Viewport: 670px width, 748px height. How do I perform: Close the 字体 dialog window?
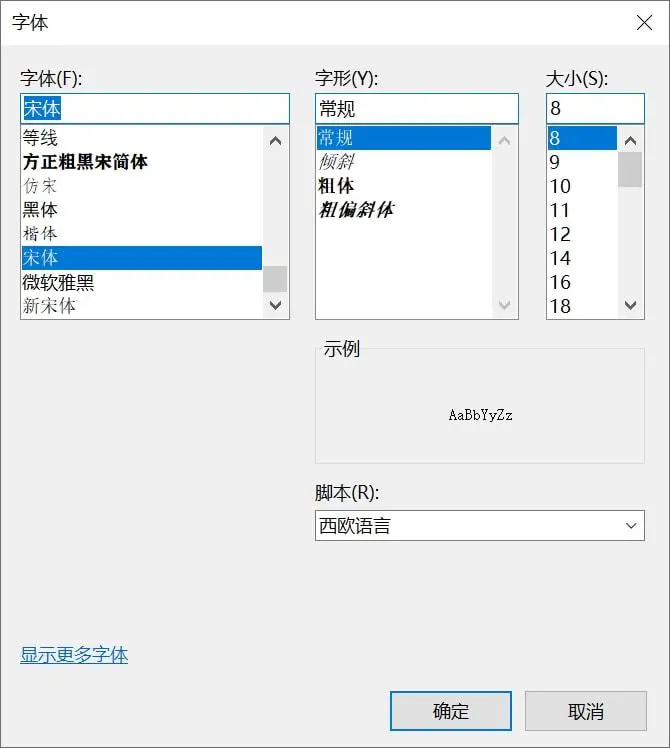[644, 23]
